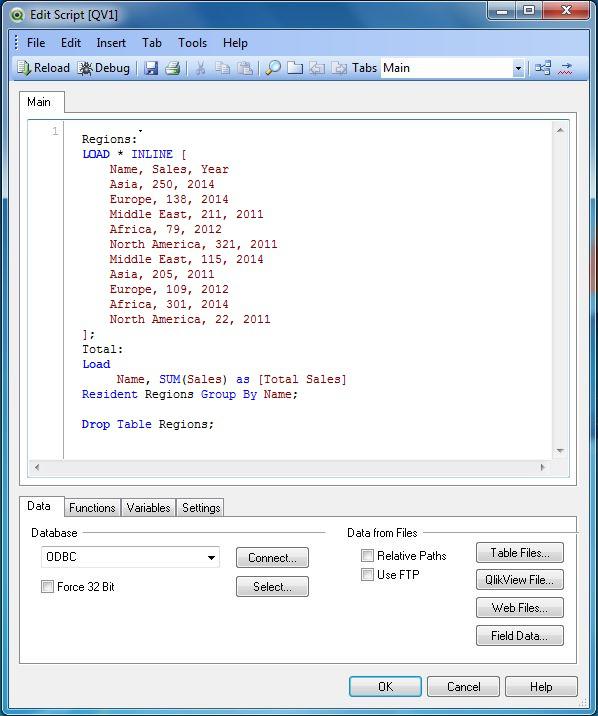Open the Edit menu
Image resolution: width=598 pixels, height=716 pixels.
click(x=71, y=43)
